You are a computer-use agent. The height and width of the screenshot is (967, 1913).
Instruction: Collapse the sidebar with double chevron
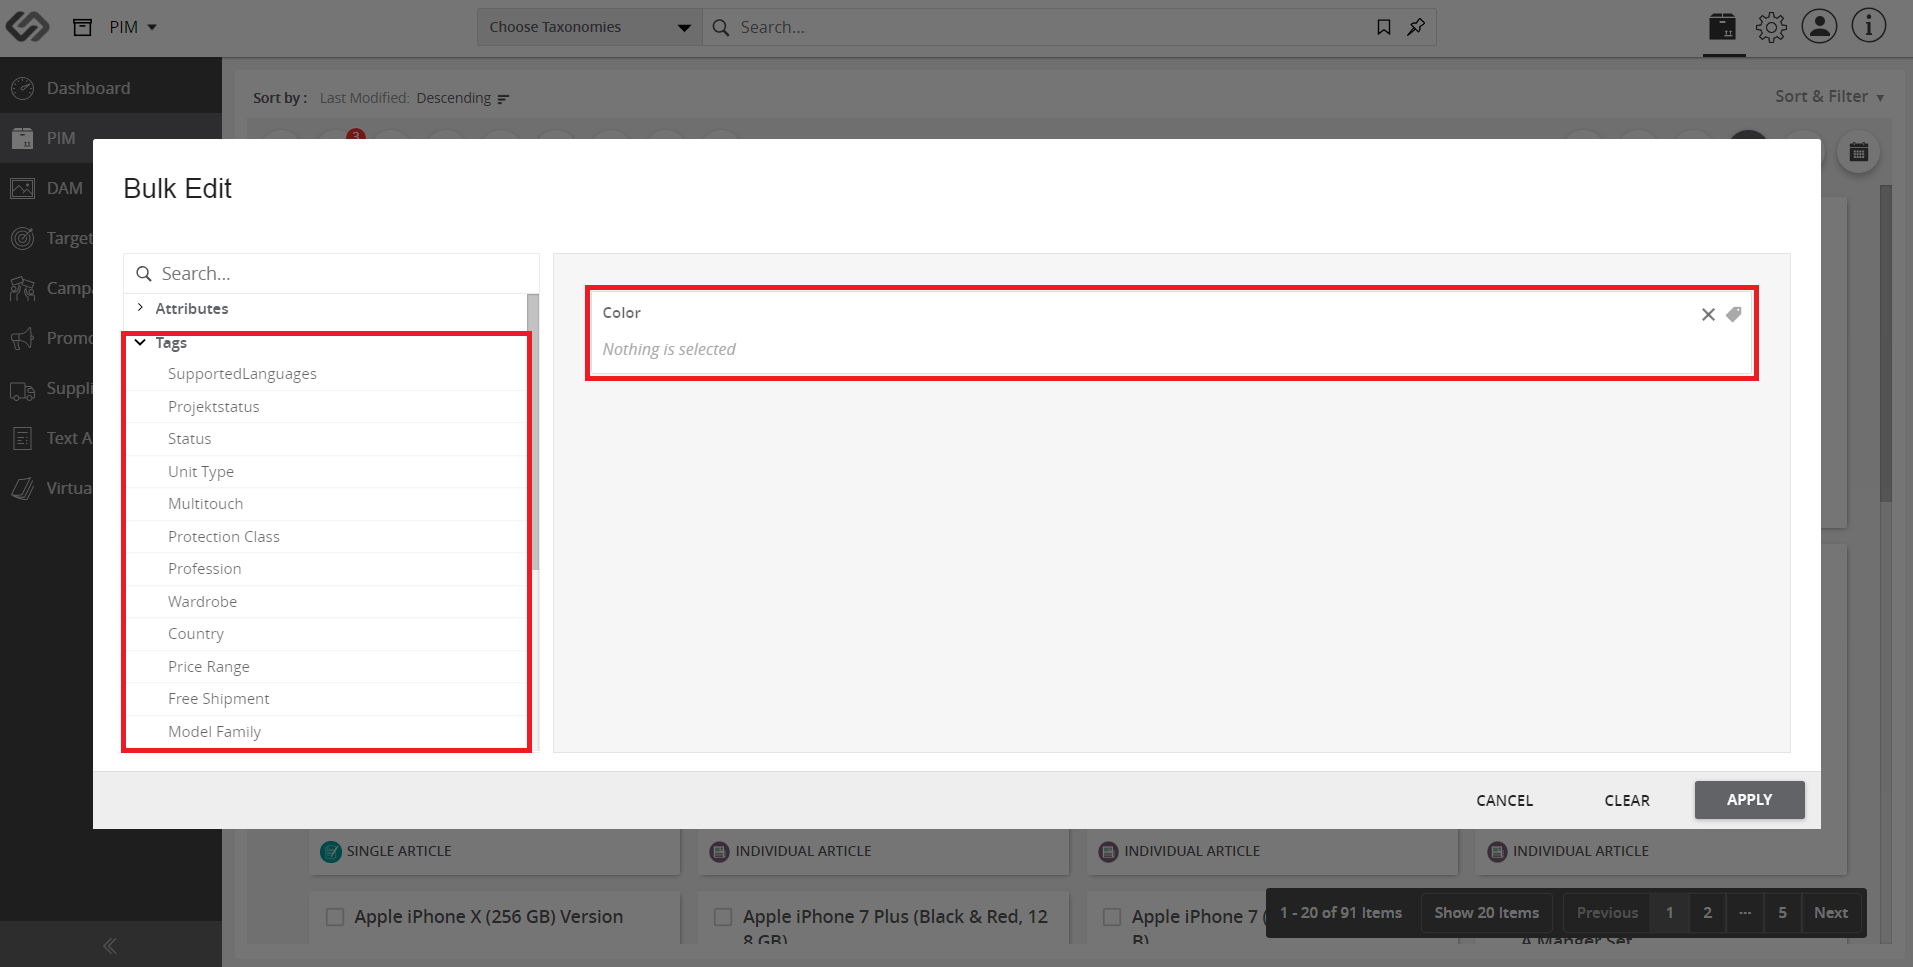coord(110,946)
